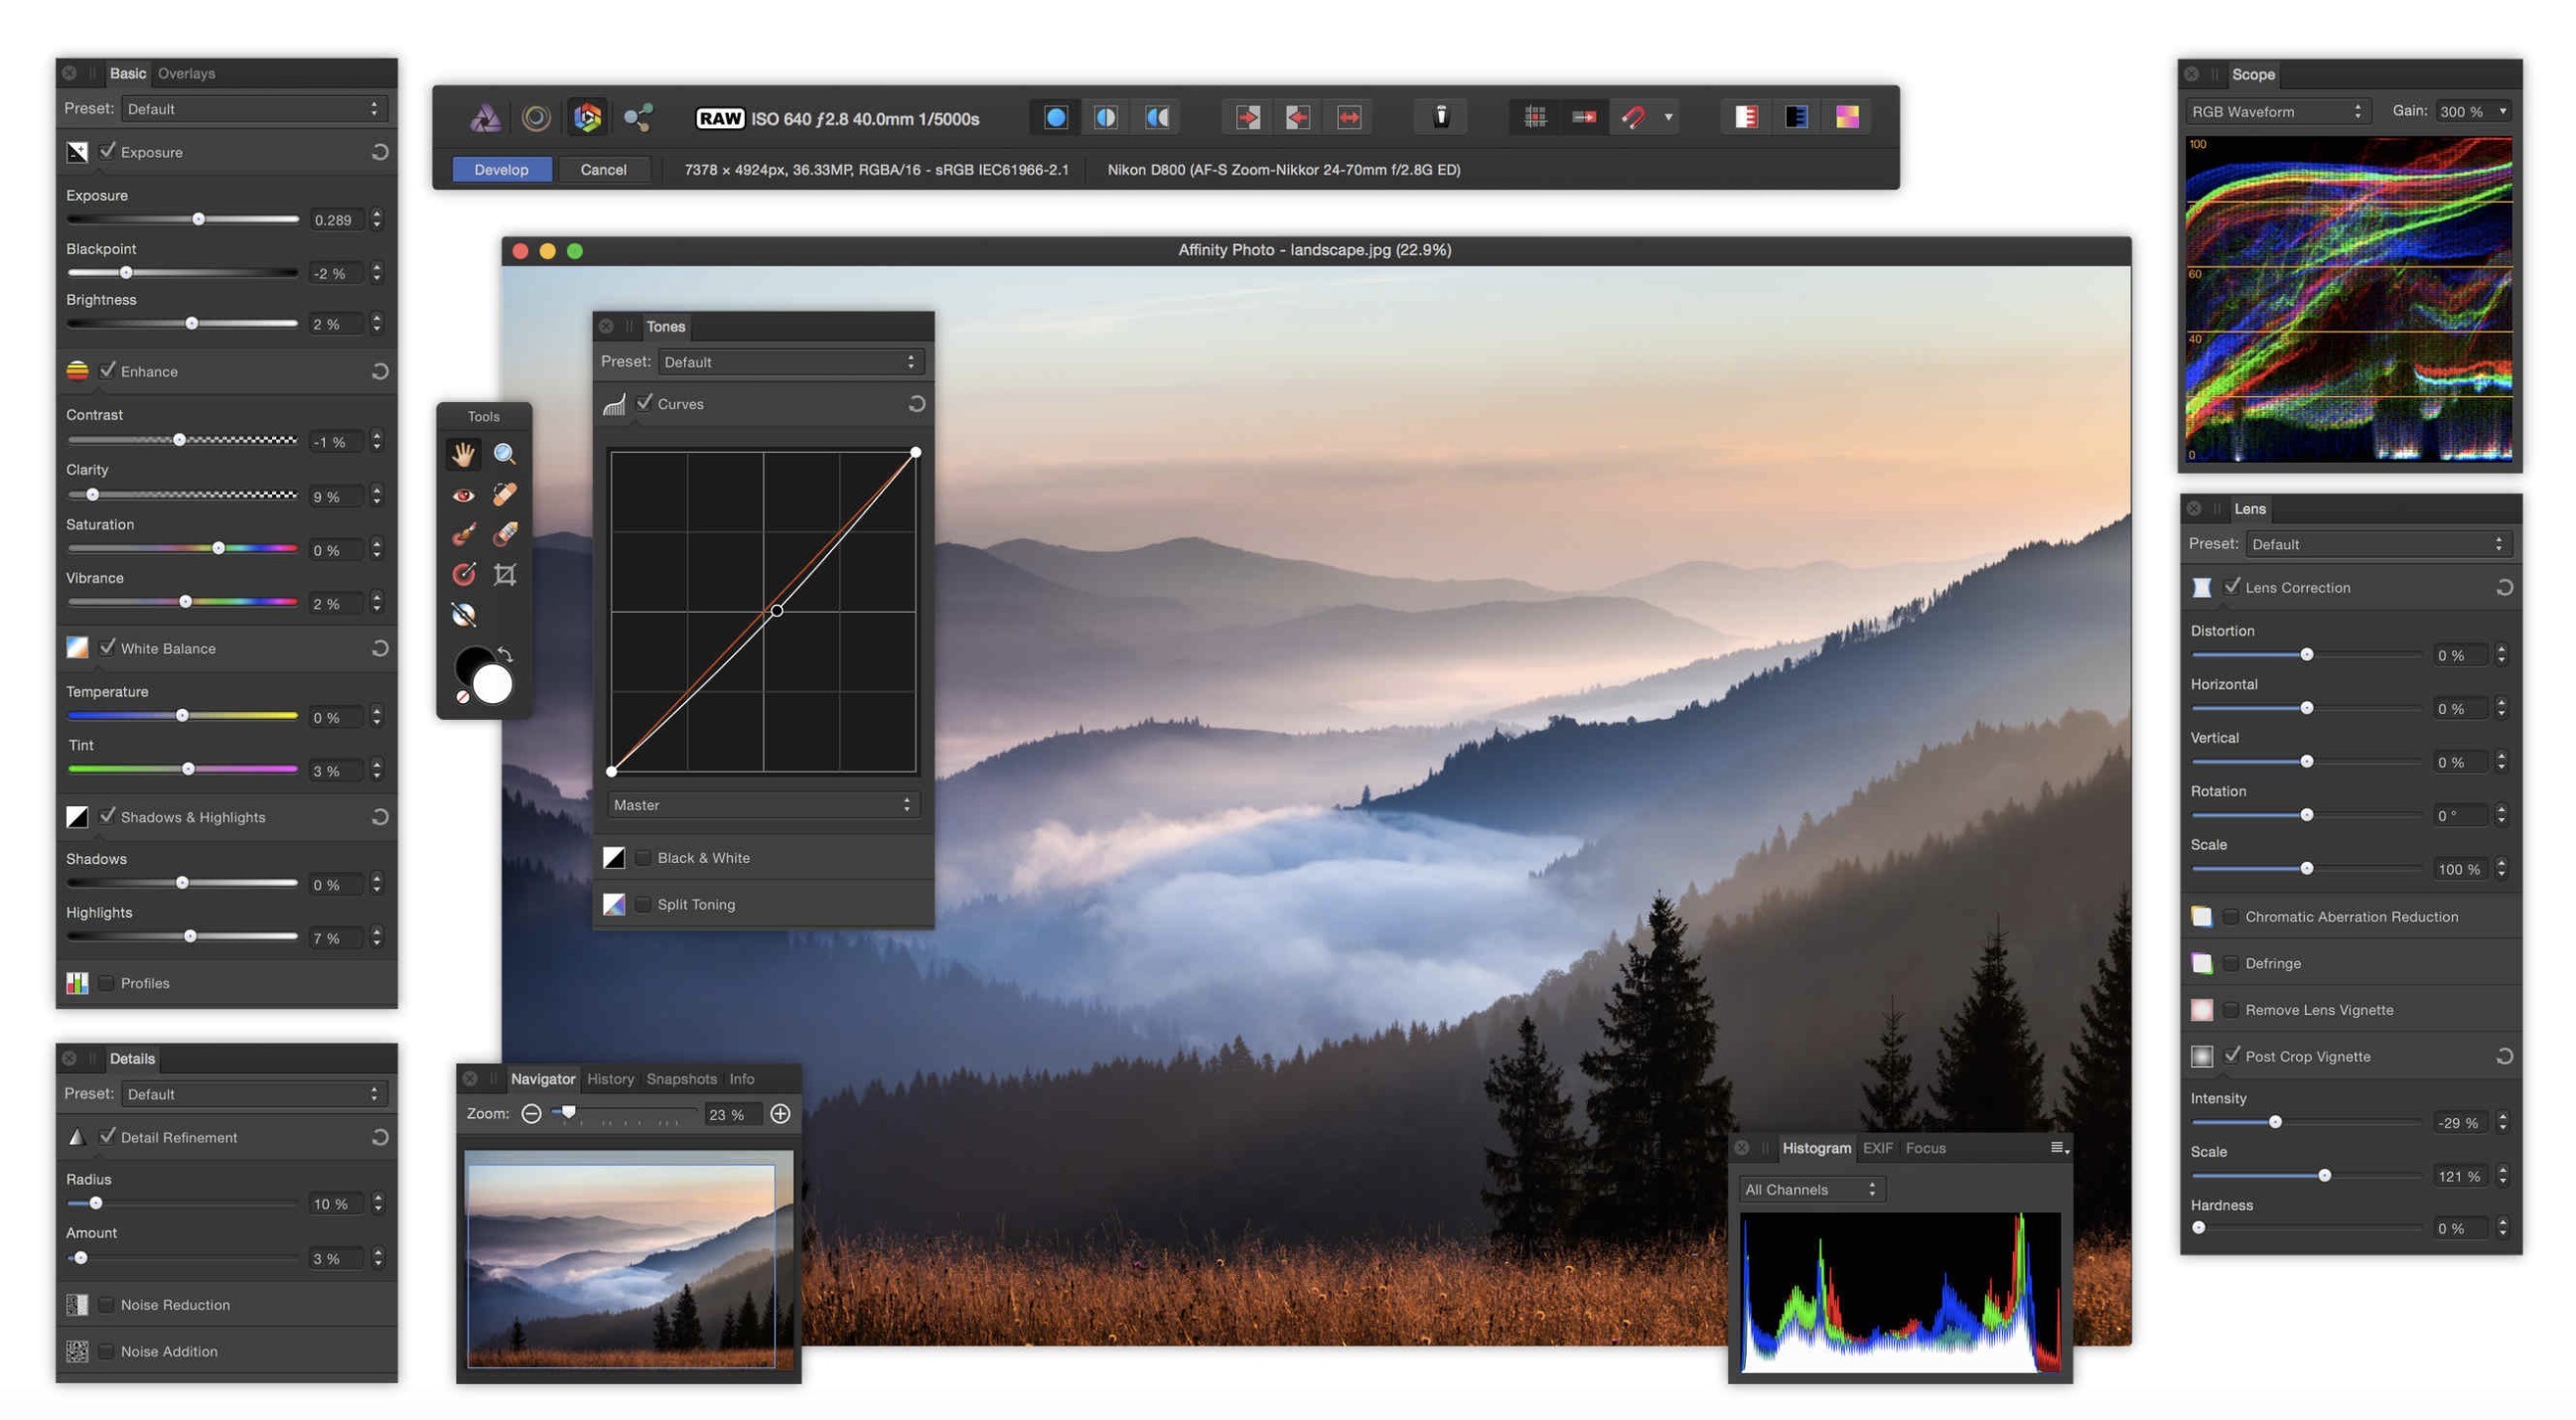The image size is (2576, 1420).
Task: Click the zoom out minus button
Action: coord(532,1114)
